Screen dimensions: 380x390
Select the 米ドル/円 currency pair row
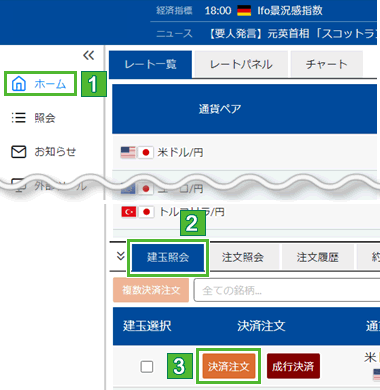point(245,152)
